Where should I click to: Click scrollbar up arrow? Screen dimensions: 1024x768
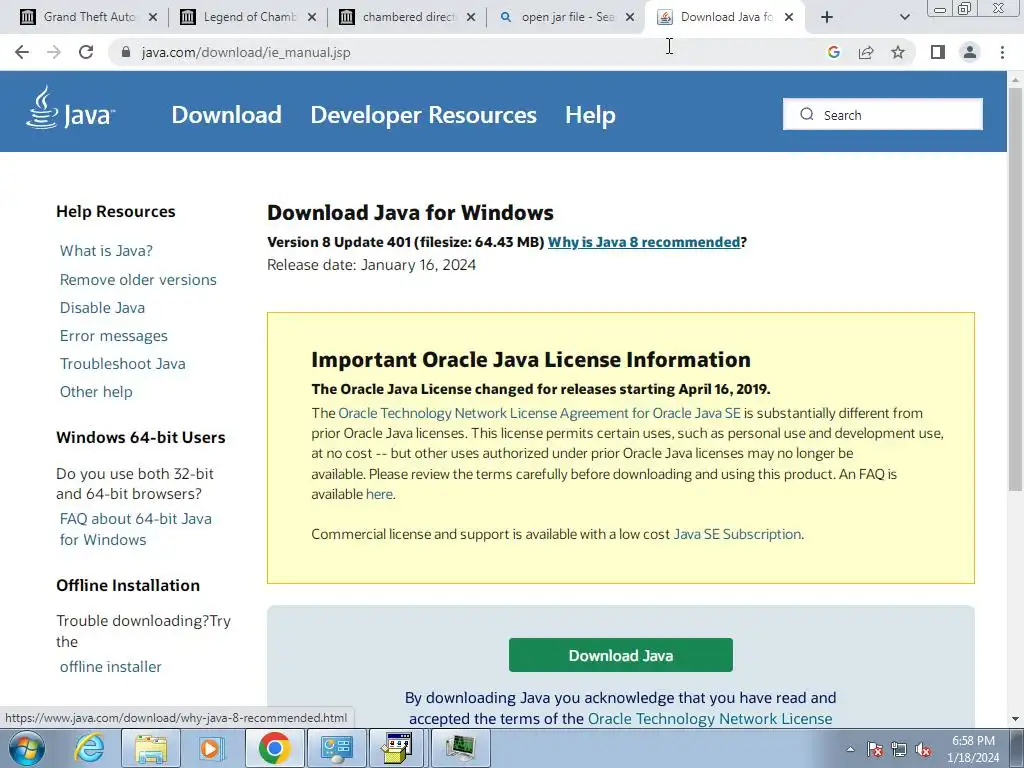click(x=1015, y=79)
